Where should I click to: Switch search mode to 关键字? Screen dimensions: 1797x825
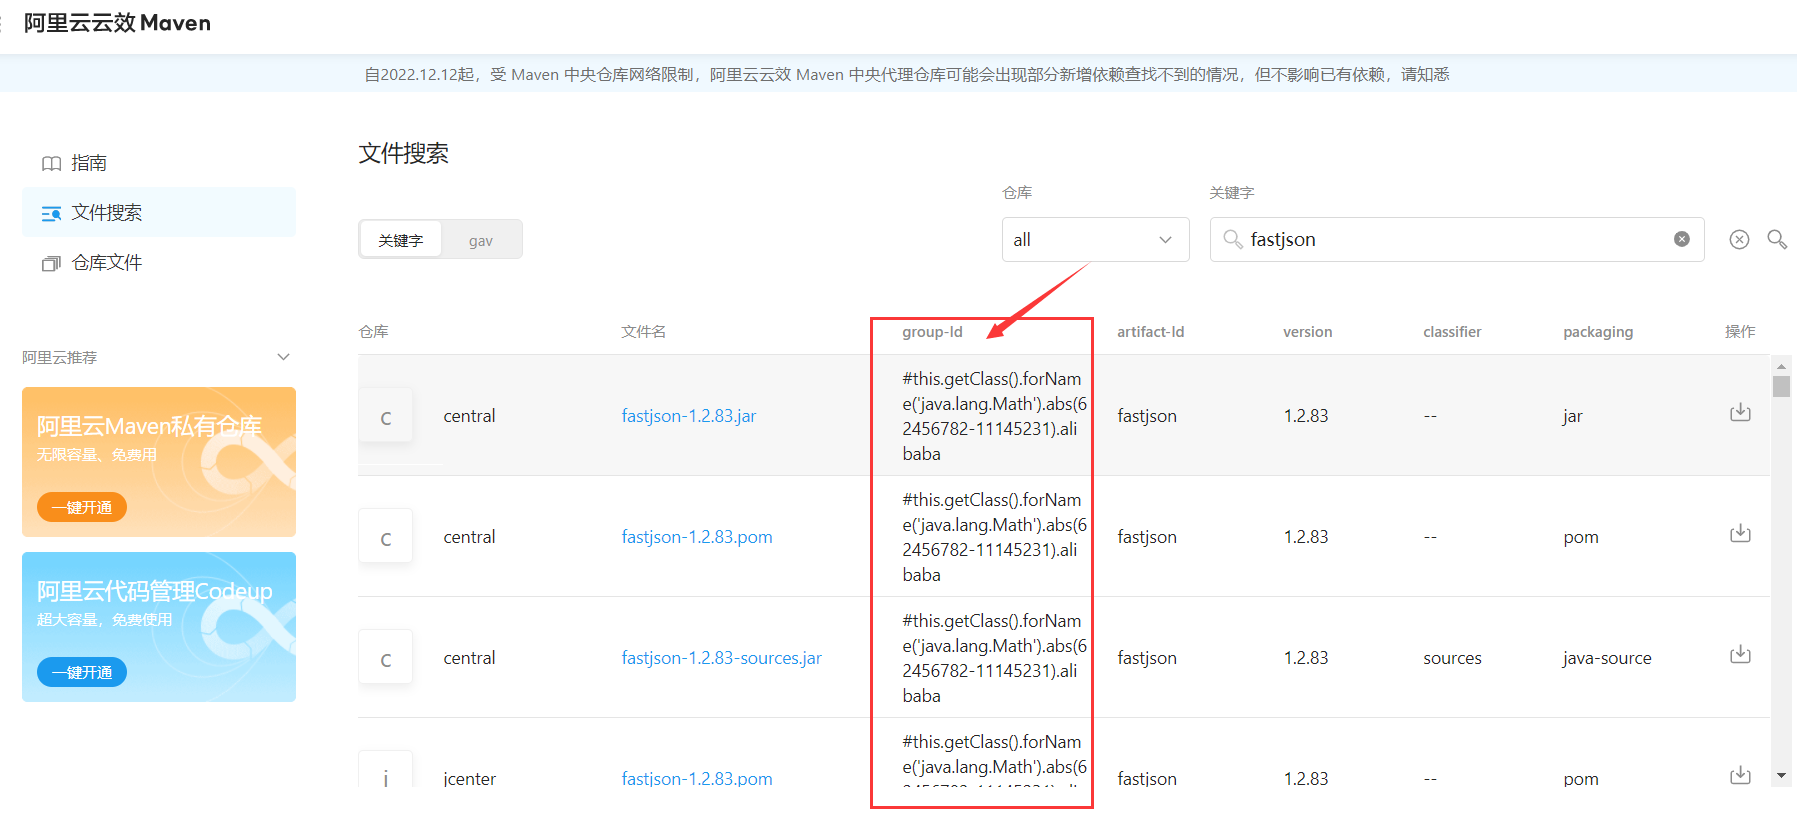(401, 240)
